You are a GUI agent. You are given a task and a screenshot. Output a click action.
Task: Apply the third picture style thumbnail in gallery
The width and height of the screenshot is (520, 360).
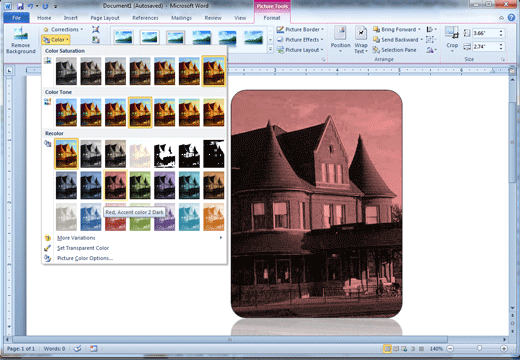click(176, 37)
